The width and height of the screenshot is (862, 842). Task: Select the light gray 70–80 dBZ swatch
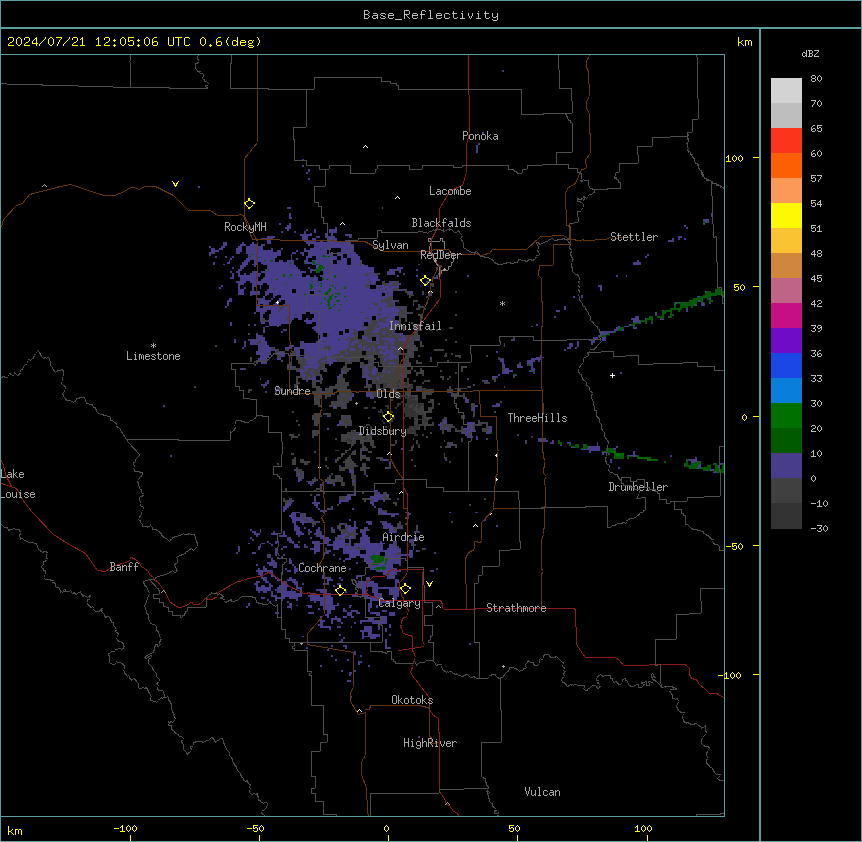pyautogui.click(x=786, y=91)
